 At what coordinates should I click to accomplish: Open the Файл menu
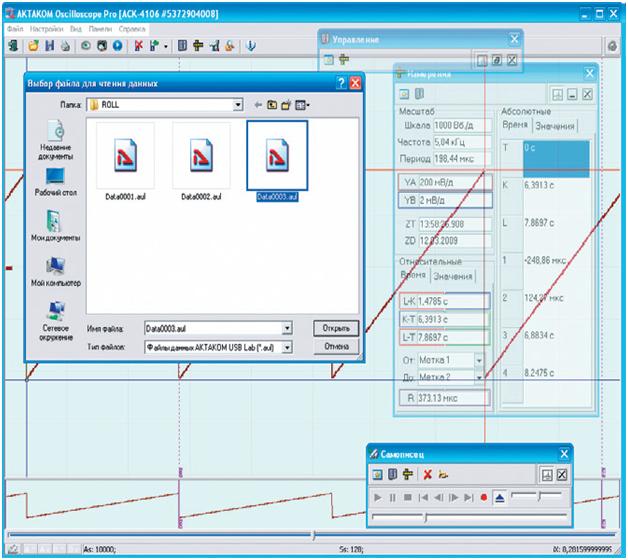(15, 29)
